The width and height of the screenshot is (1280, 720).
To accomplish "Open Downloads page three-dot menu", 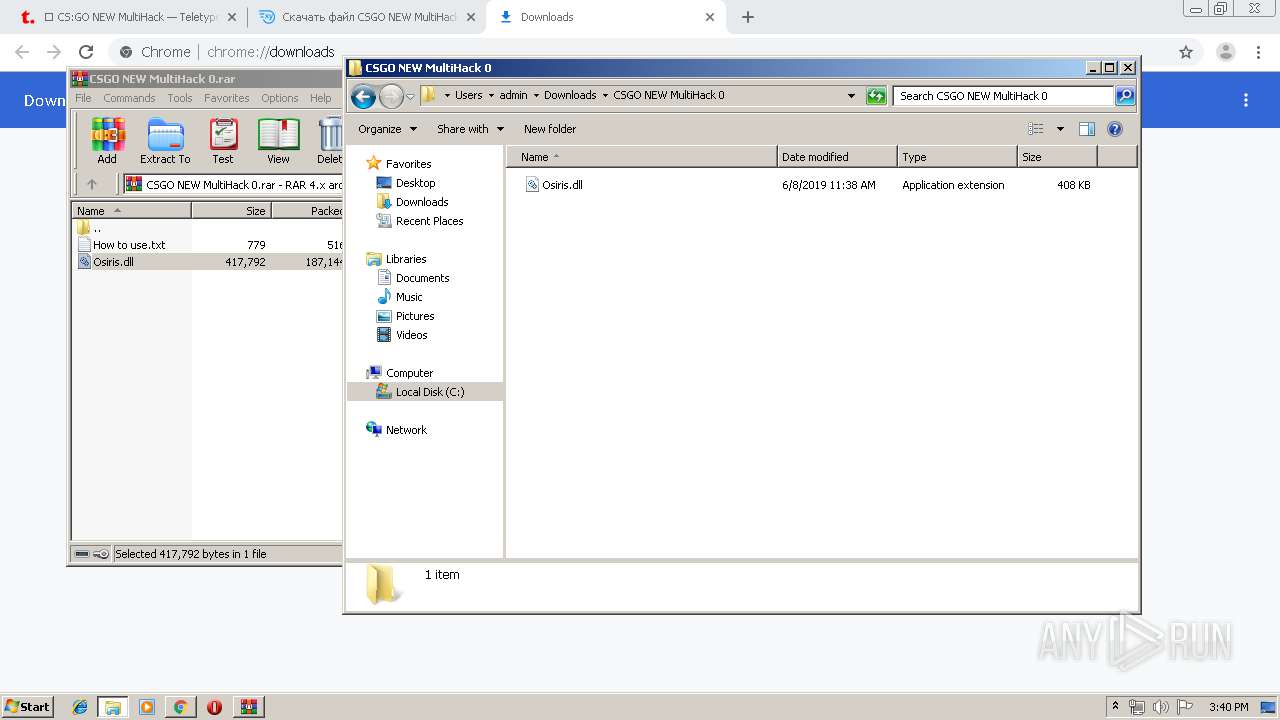I will click(x=1246, y=100).
